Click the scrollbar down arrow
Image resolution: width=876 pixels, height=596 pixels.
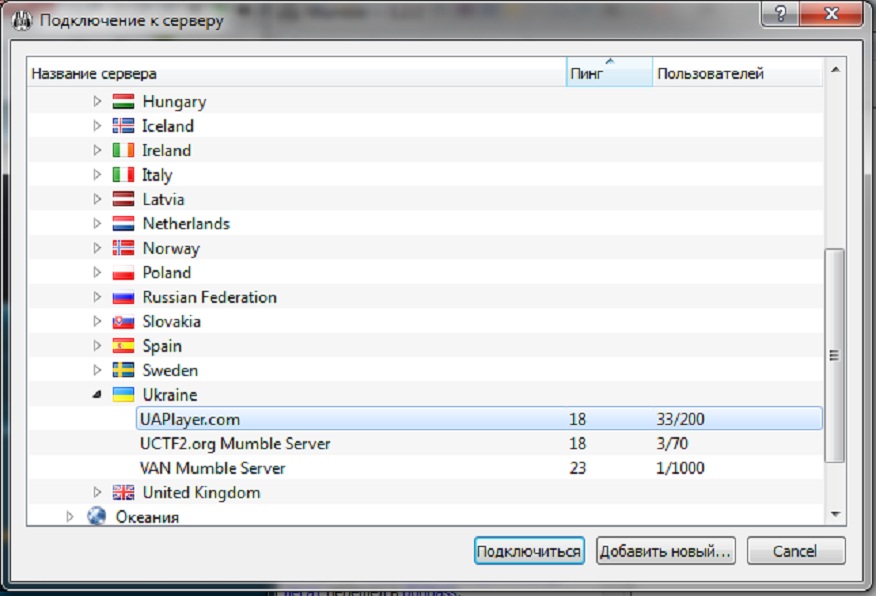[x=835, y=514]
